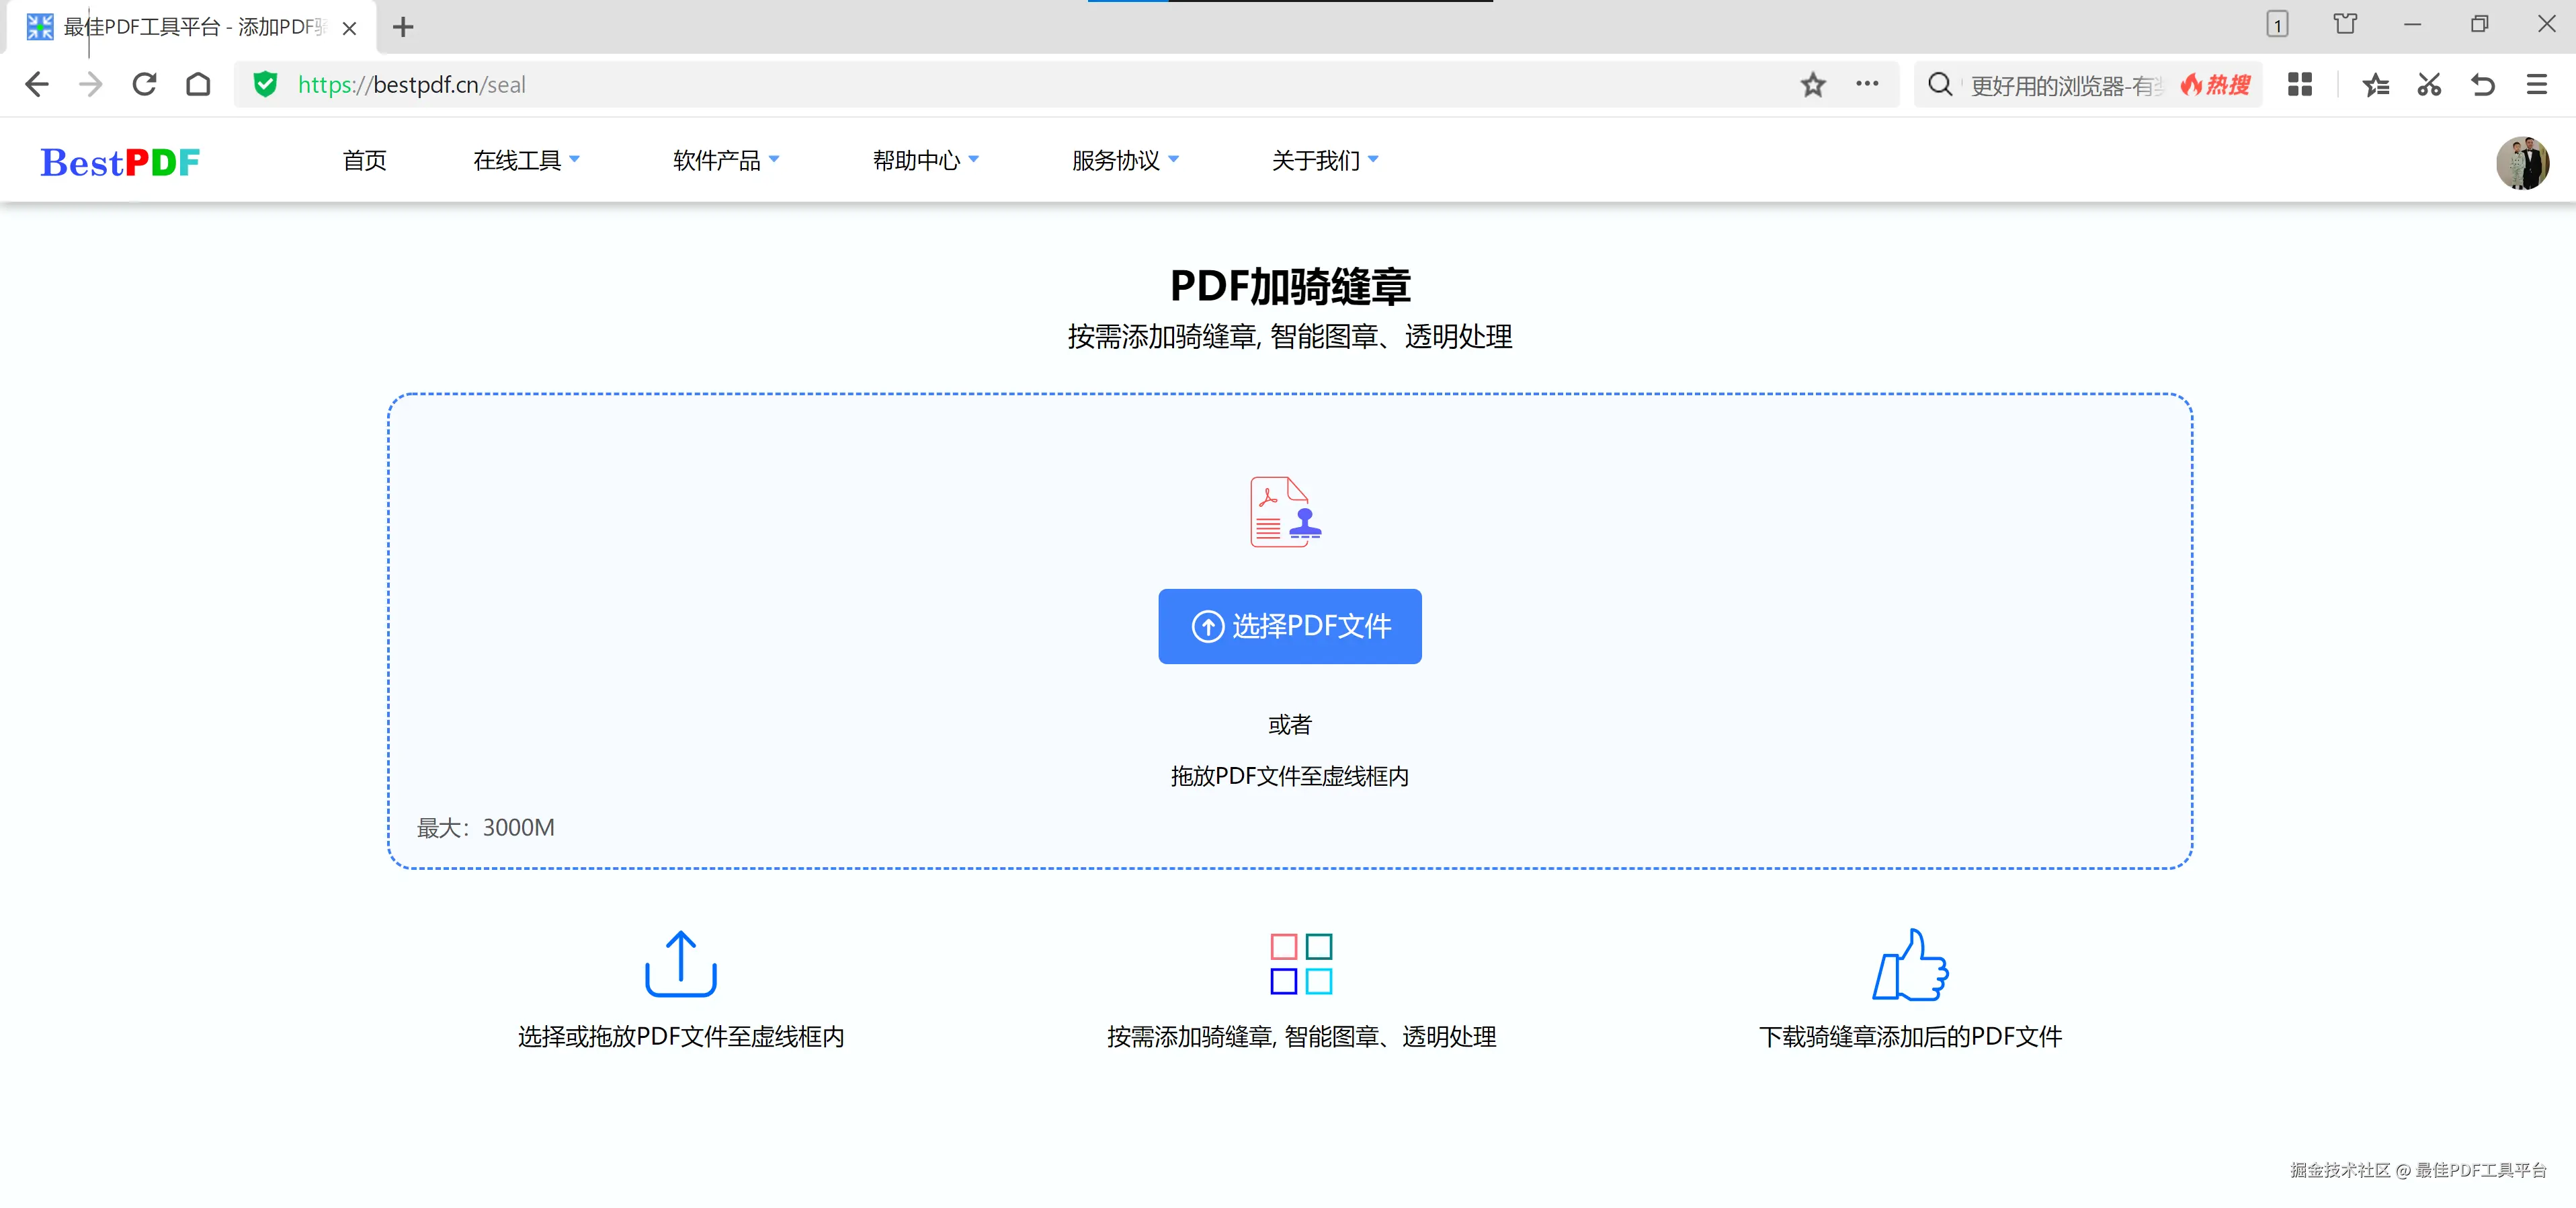The height and width of the screenshot is (1208, 2576).
Task: Bookmark page with star icon
Action: pos(1812,85)
